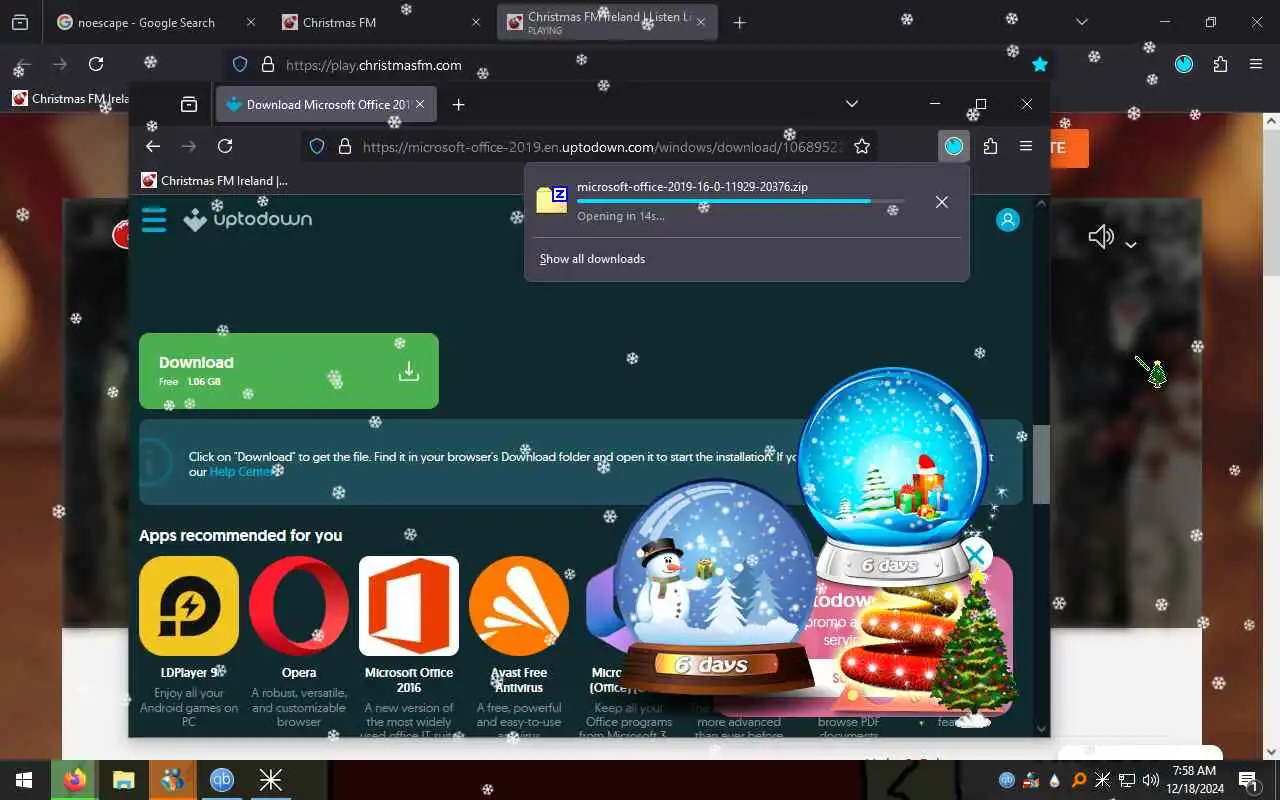
Task: Bookmark the Uptodown page with star
Action: [x=862, y=146]
